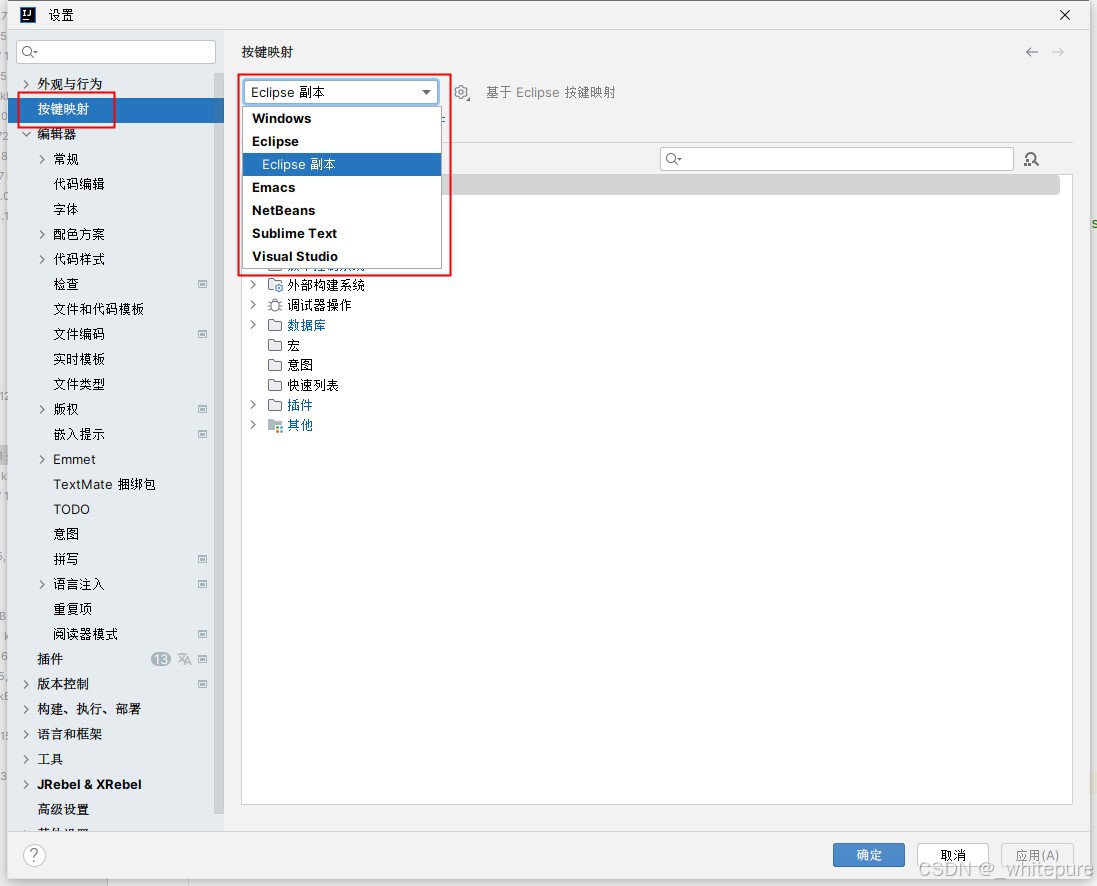
Task: Click project-level icon beside 拼写
Action: click(202, 558)
